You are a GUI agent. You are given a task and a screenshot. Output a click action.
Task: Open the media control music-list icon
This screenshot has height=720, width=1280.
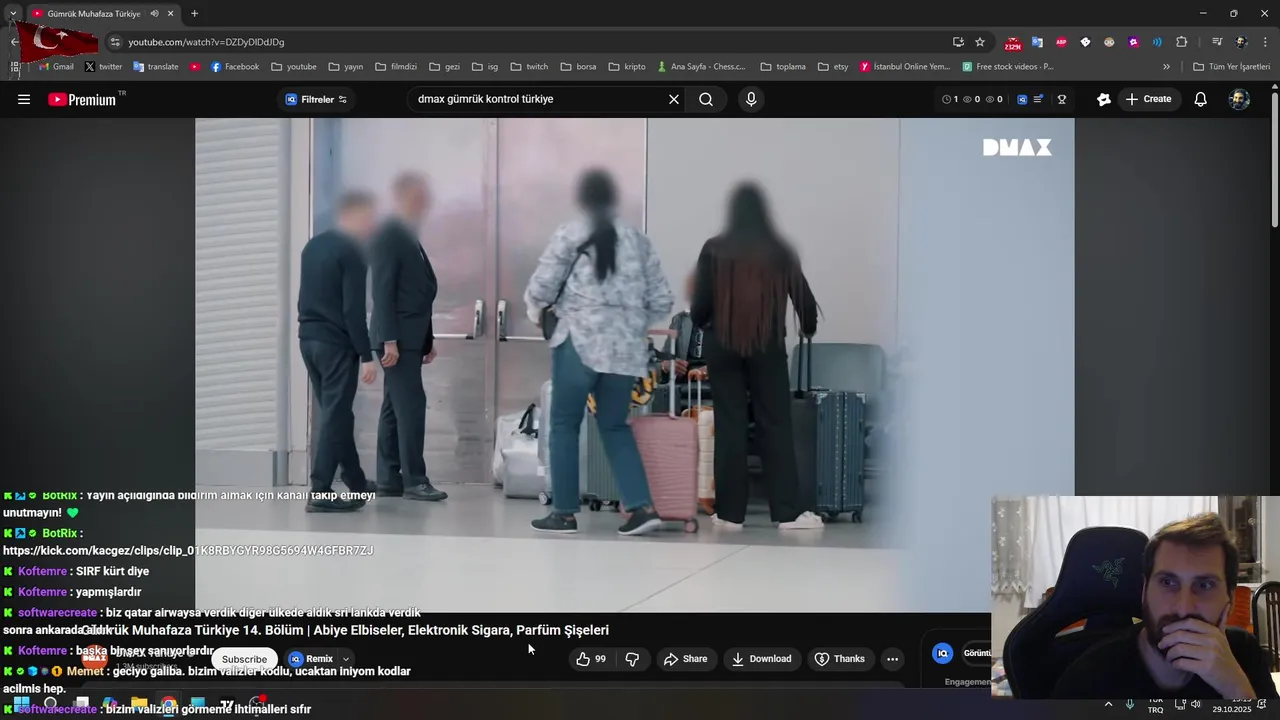1217,42
